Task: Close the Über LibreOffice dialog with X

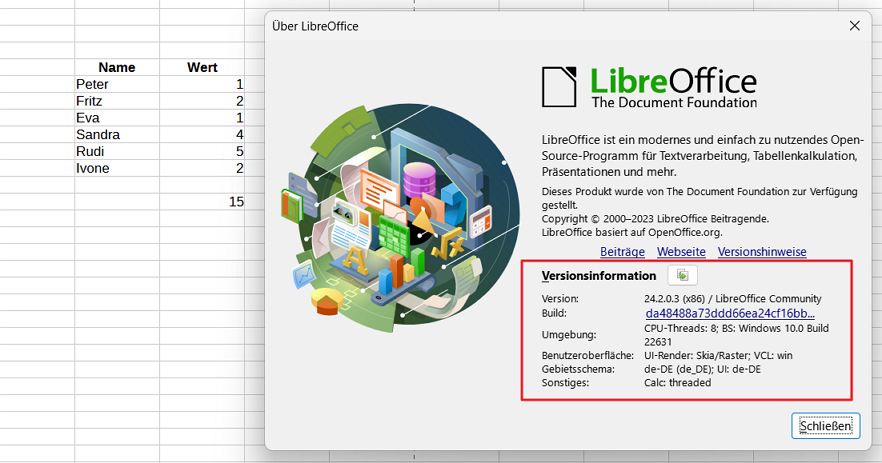Action: click(854, 26)
